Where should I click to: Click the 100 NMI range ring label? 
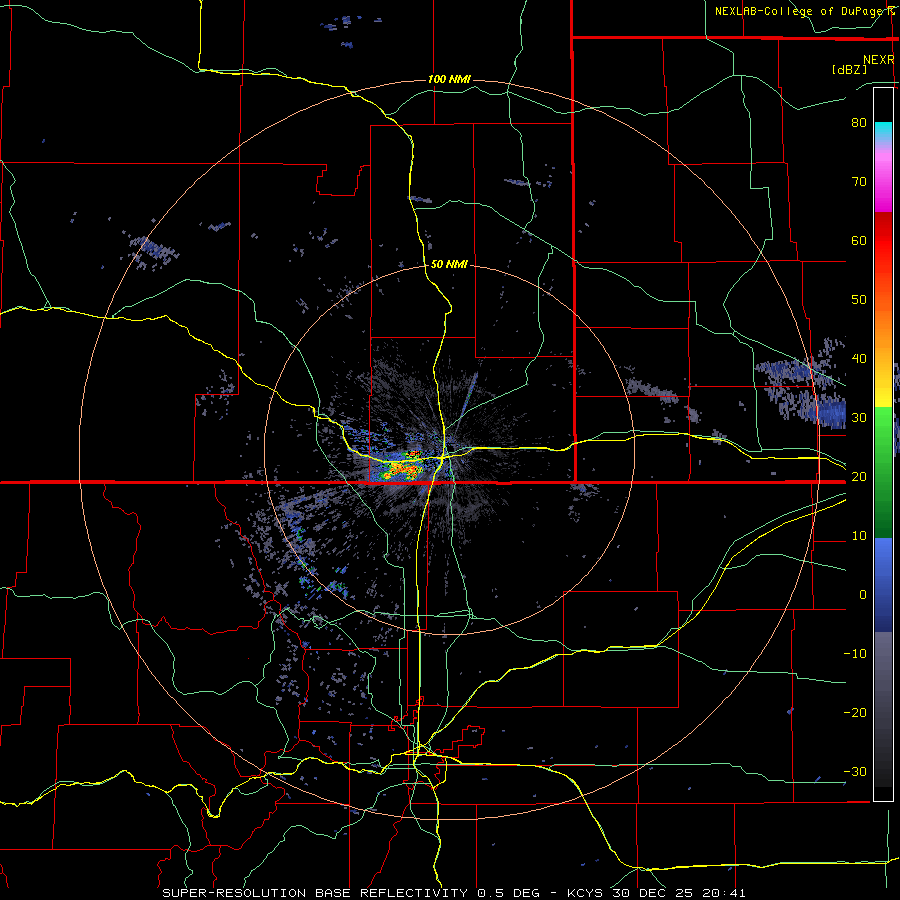[x=449, y=79]
